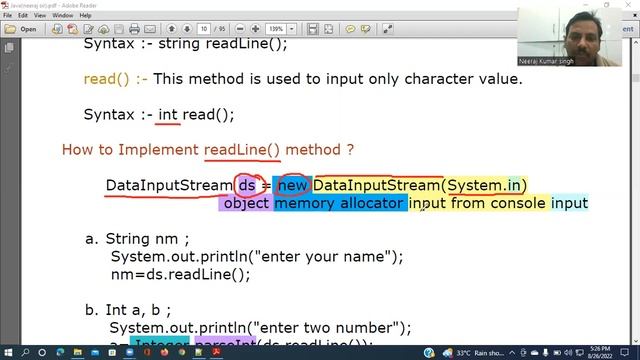Open the File menu
Image resolution: width=640 pixels, height=360 pixels.
7,16
